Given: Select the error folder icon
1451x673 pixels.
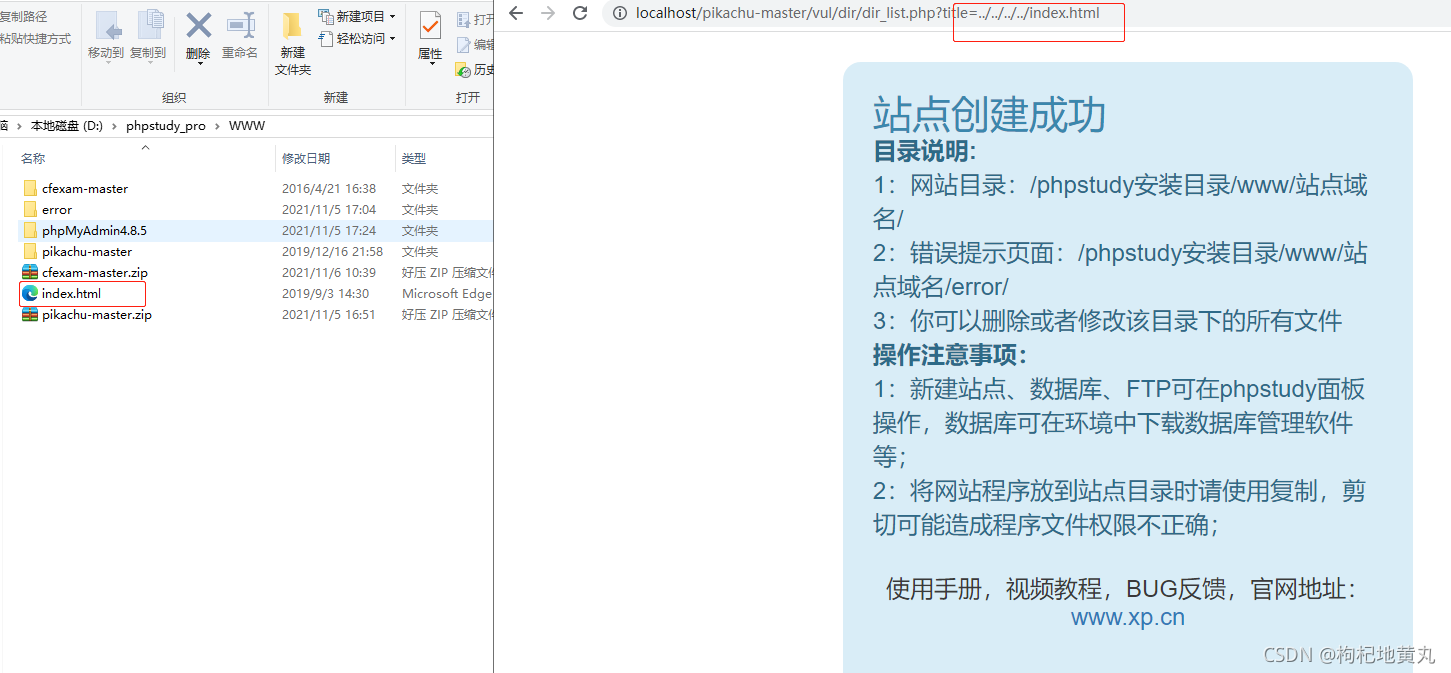Looking at the screenshot, I should [x=30, y=209].
